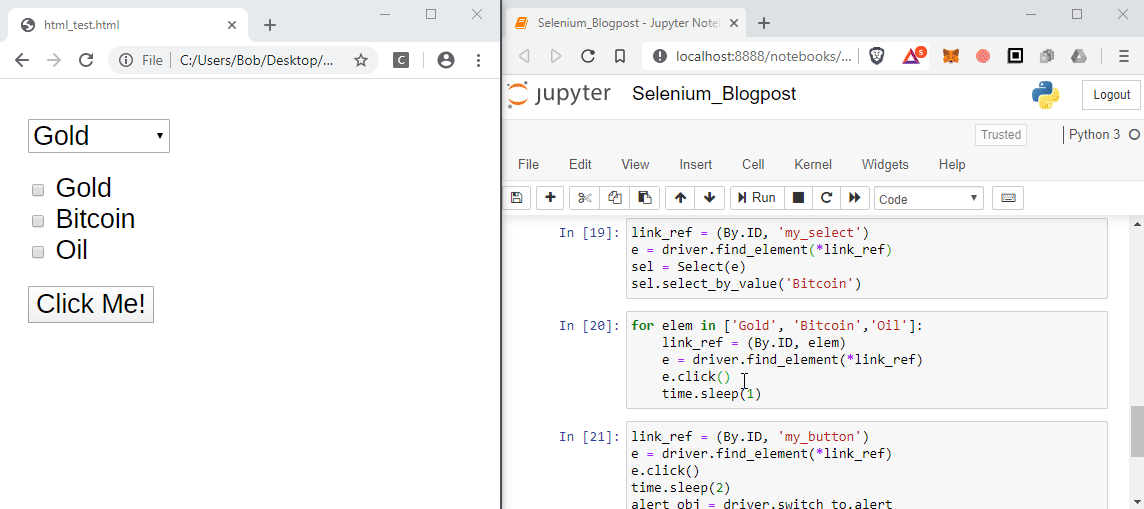Copy selected cells icon in Jupyter toolbar

(x=614, y=198)
